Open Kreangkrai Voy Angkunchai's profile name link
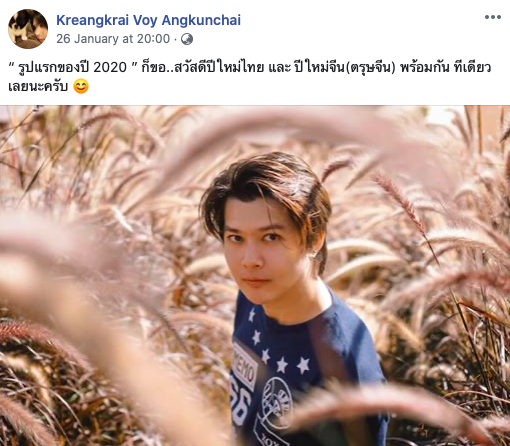This screenshot has height=446, width=510. point(148,20)
